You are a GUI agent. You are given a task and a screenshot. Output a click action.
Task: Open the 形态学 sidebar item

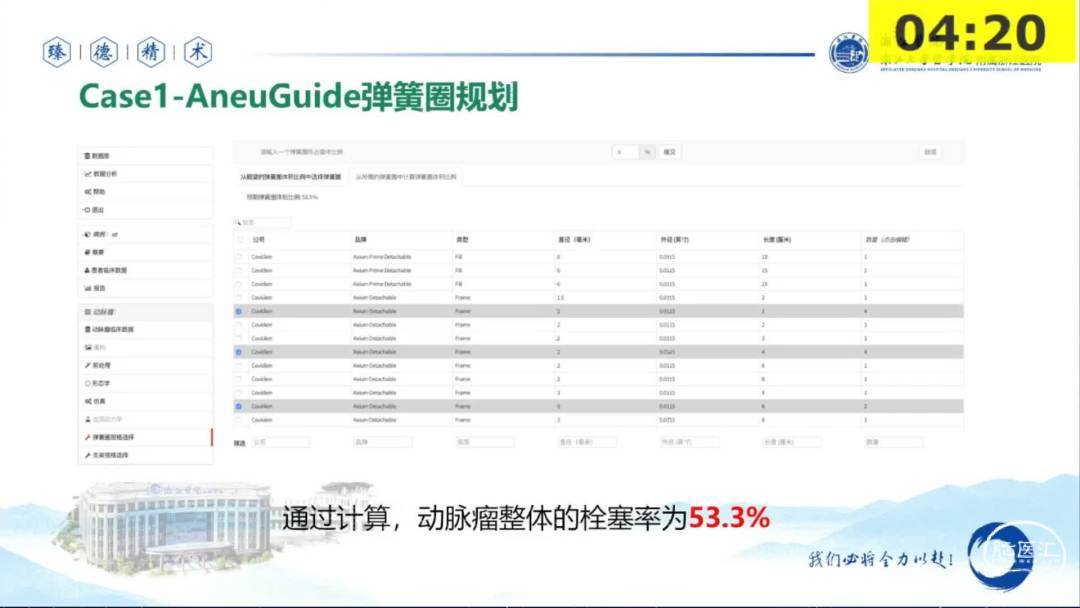pos(145,384)
